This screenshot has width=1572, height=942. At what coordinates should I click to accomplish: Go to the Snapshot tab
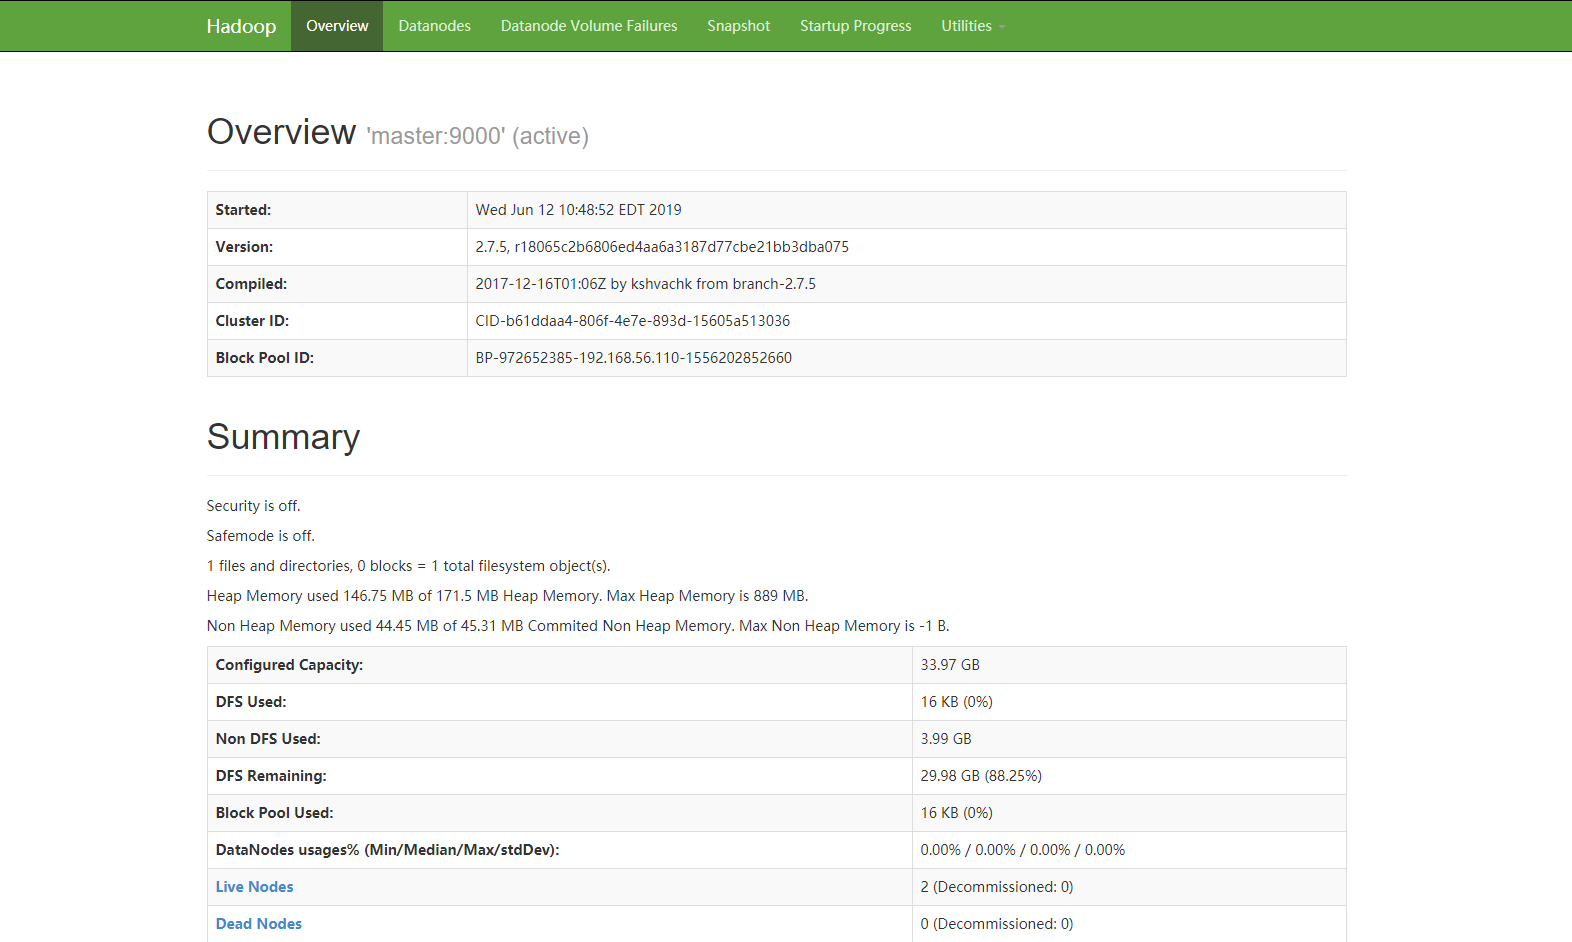coord(738,26)
